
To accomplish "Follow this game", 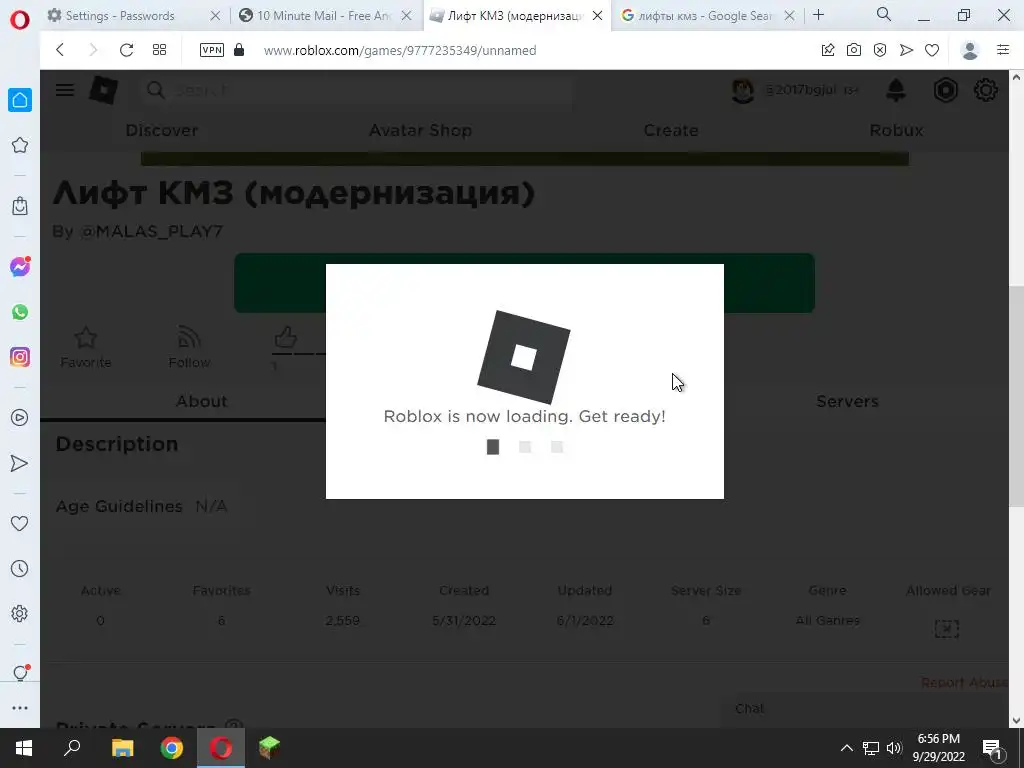I will (x=189, y=348).
